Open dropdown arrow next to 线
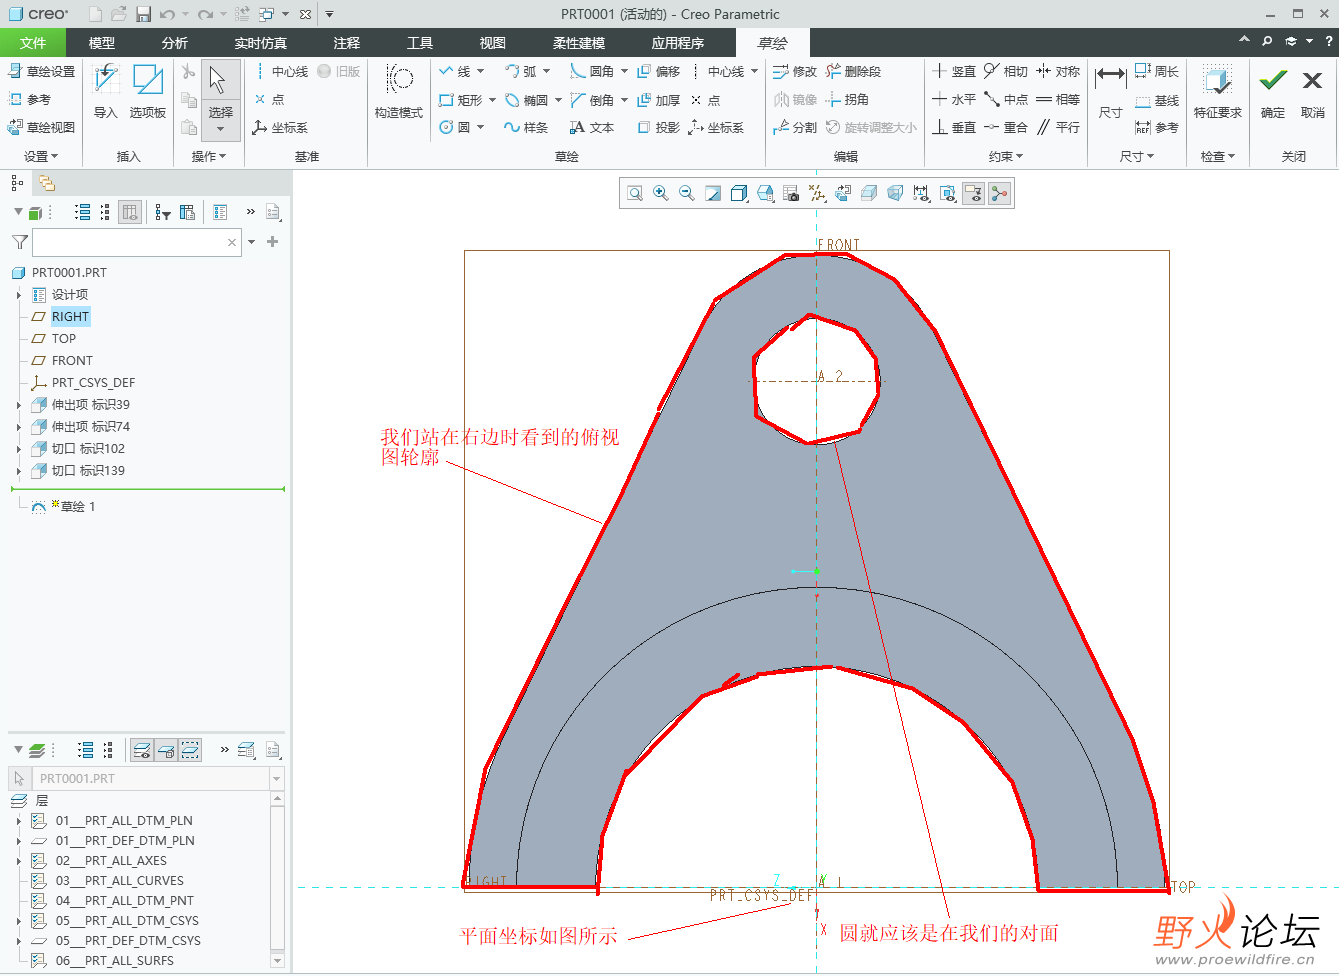The width and height of the screenshot is (1339, 976). coord(481,72)
